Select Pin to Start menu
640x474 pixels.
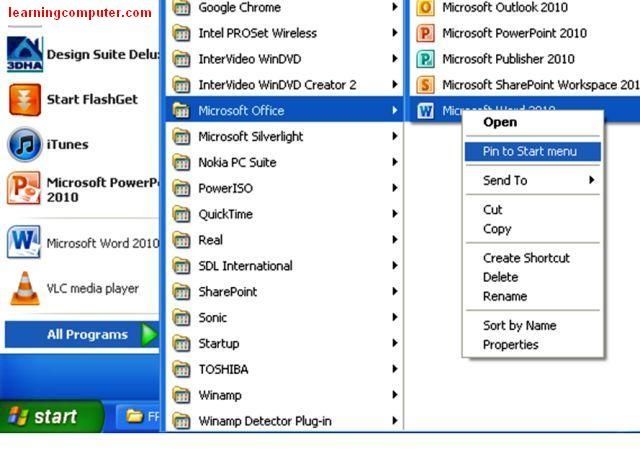(532, 151)
